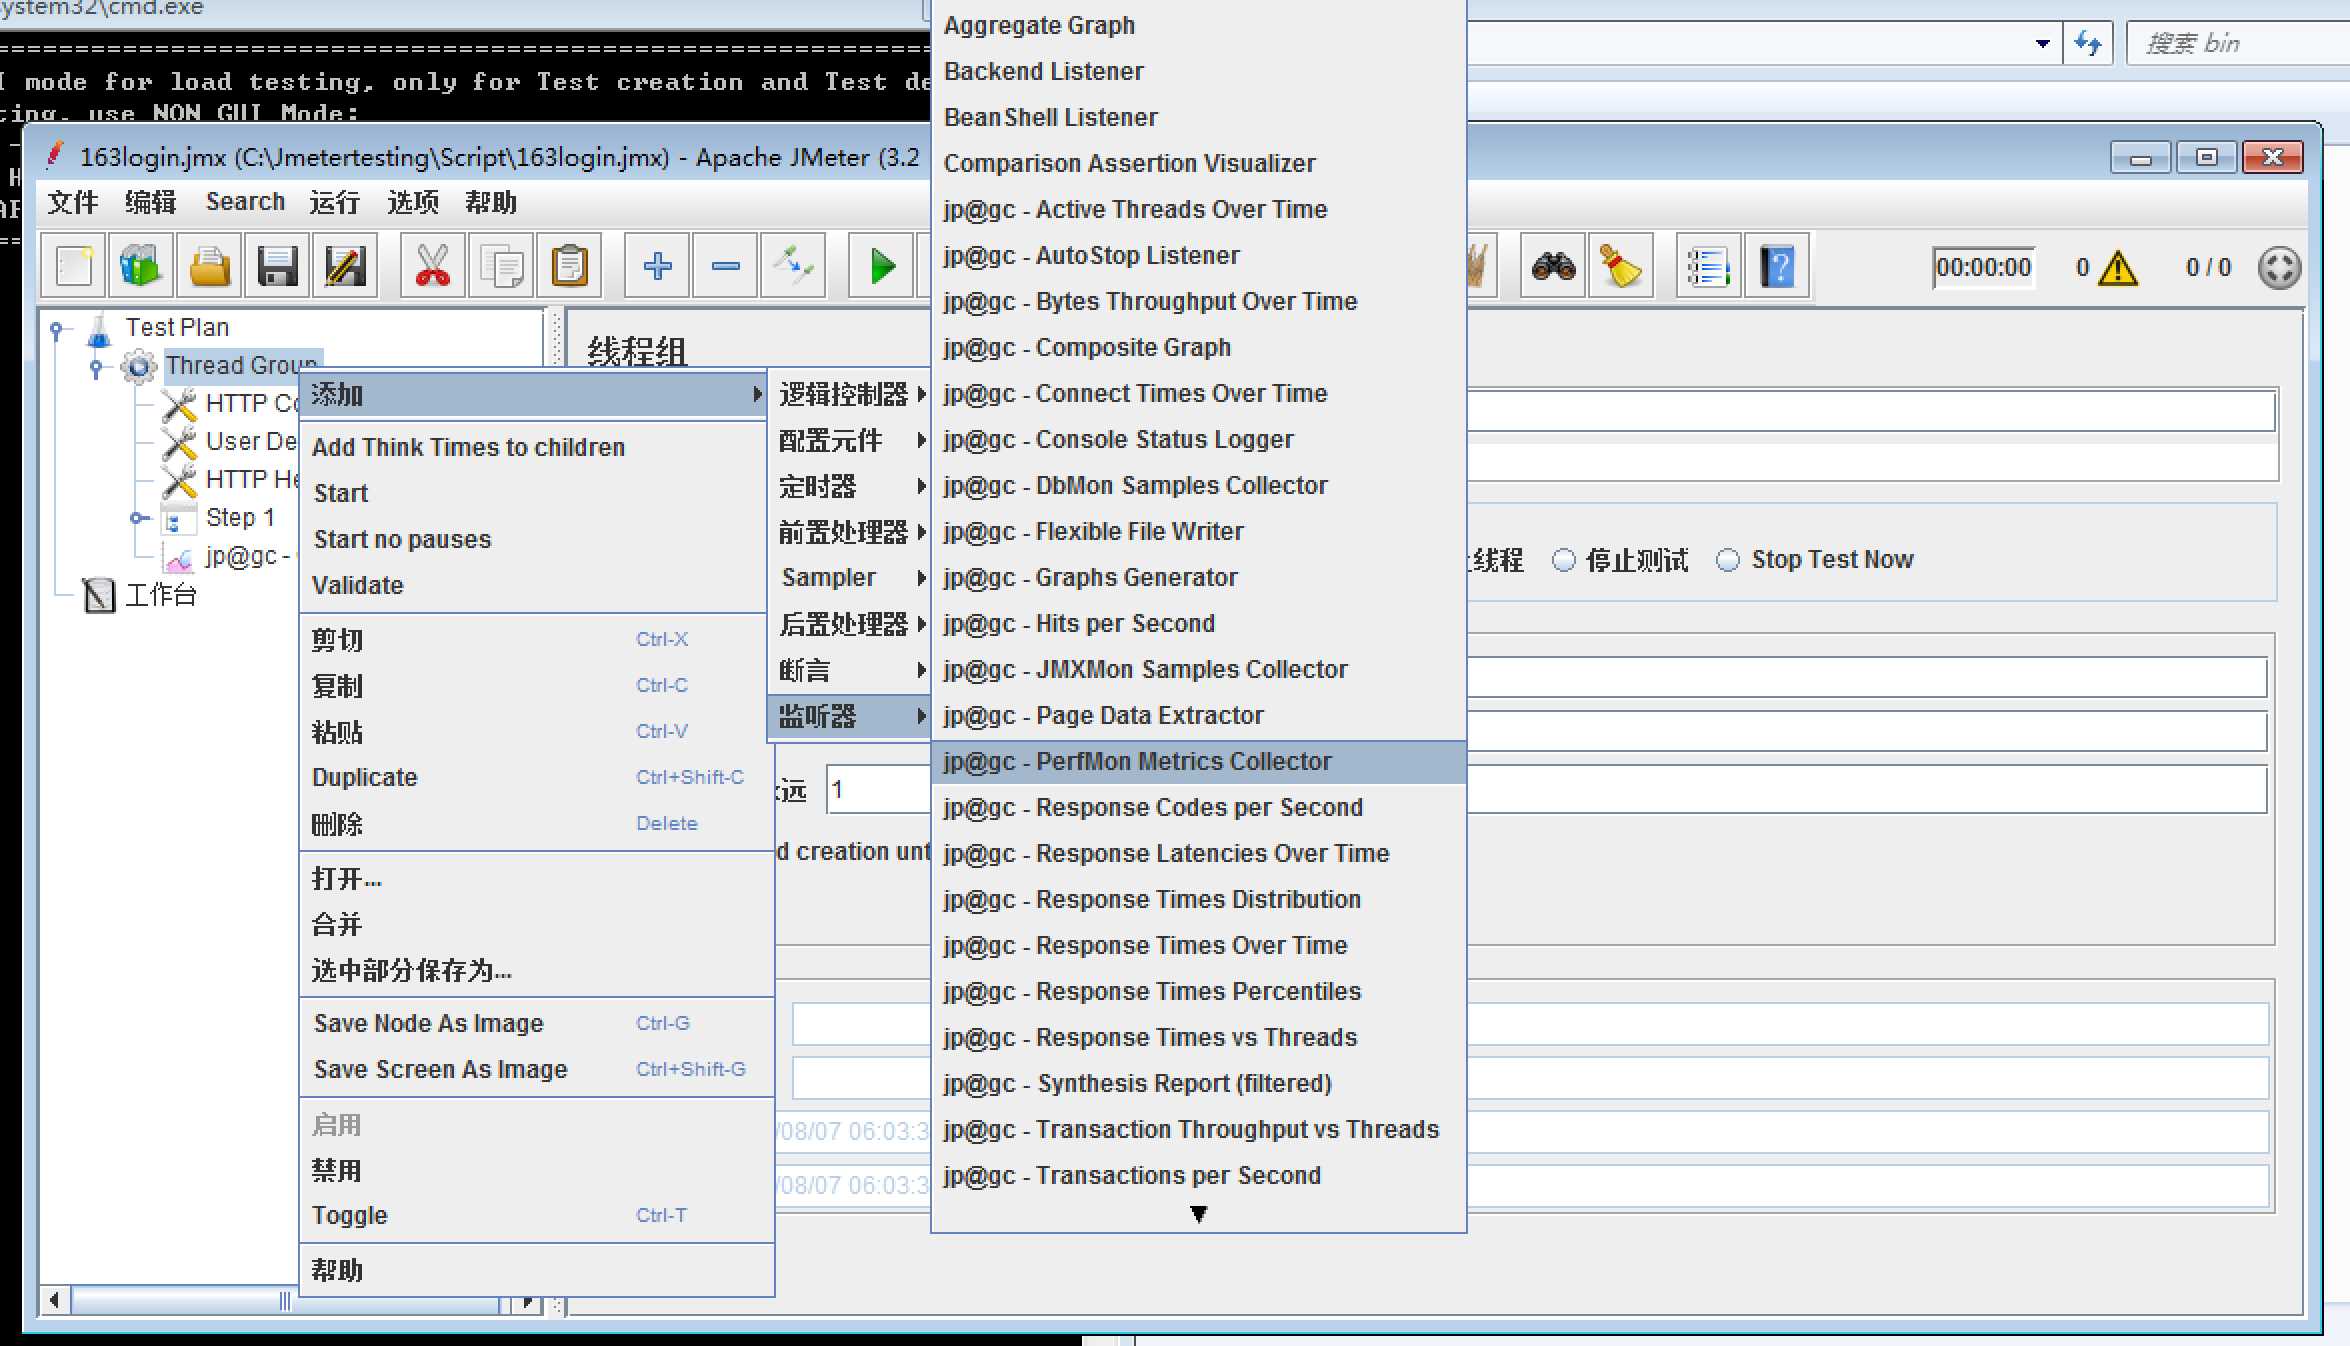
Task: Open the address bar dropdown arrow
Action: point(2043,43)
